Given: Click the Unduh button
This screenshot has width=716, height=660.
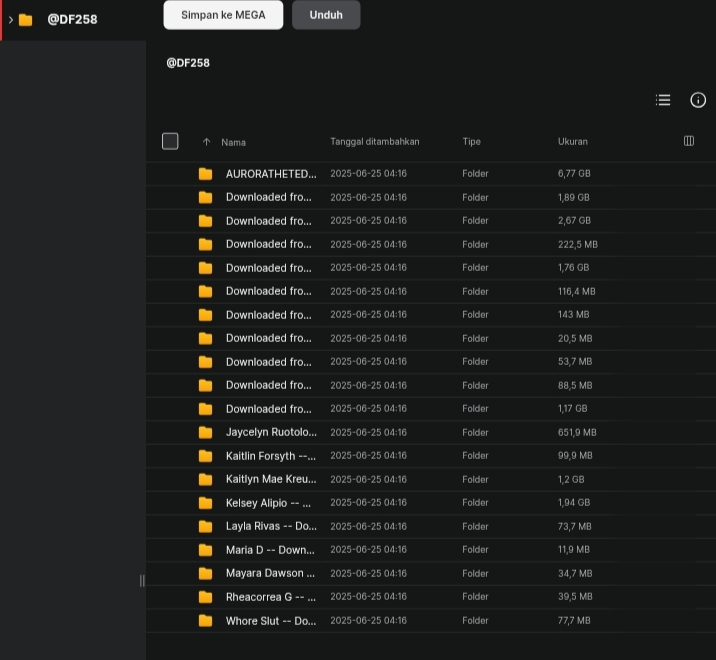Looking at the screenshot, I should coord(326,15).
